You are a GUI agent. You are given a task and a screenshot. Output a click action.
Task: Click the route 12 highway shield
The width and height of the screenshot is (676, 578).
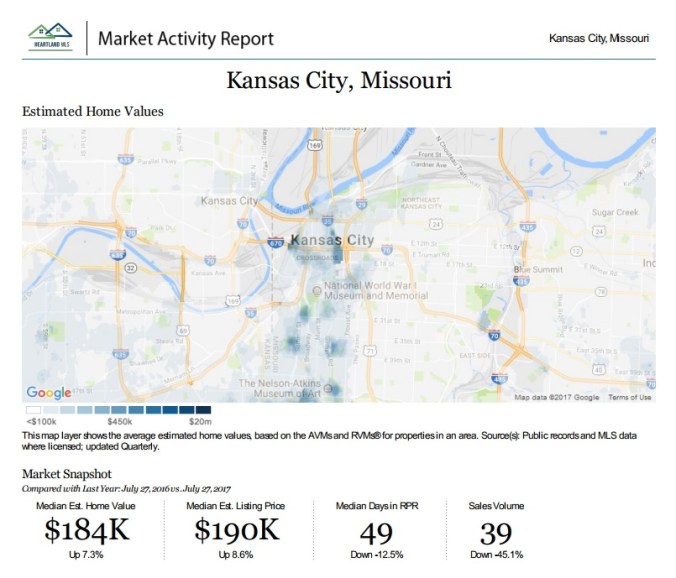coord(576,251)
